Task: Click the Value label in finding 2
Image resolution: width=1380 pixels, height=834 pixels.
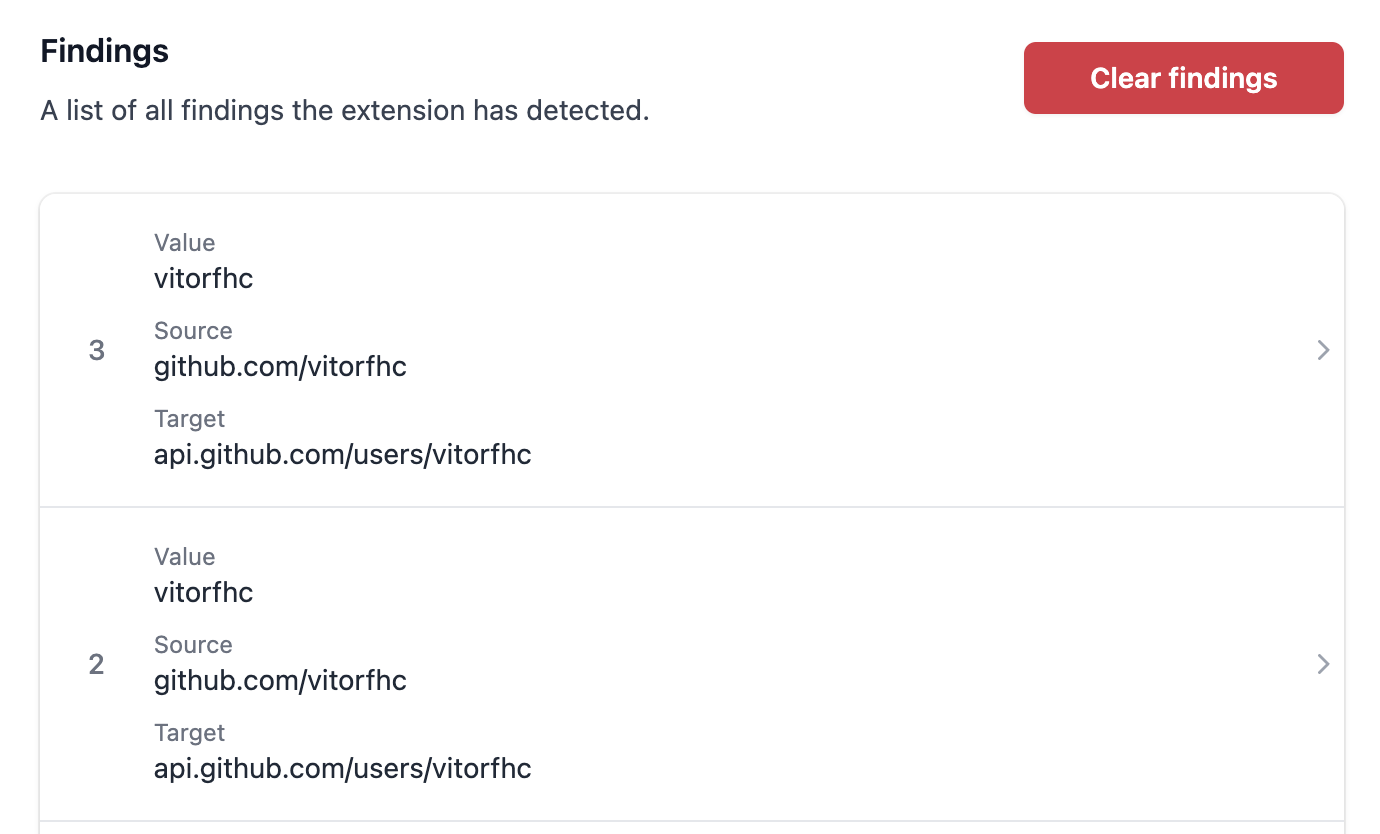Action: click(x=184, y=557)
